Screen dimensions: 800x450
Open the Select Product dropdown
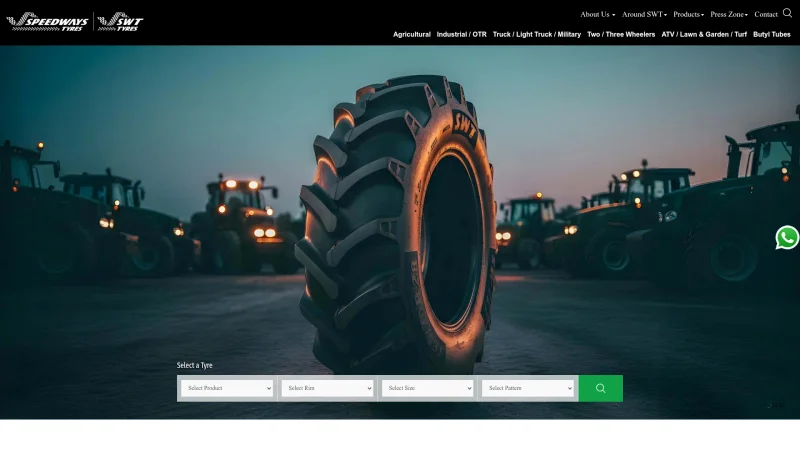pyautogui.click(x=227, y=388)
